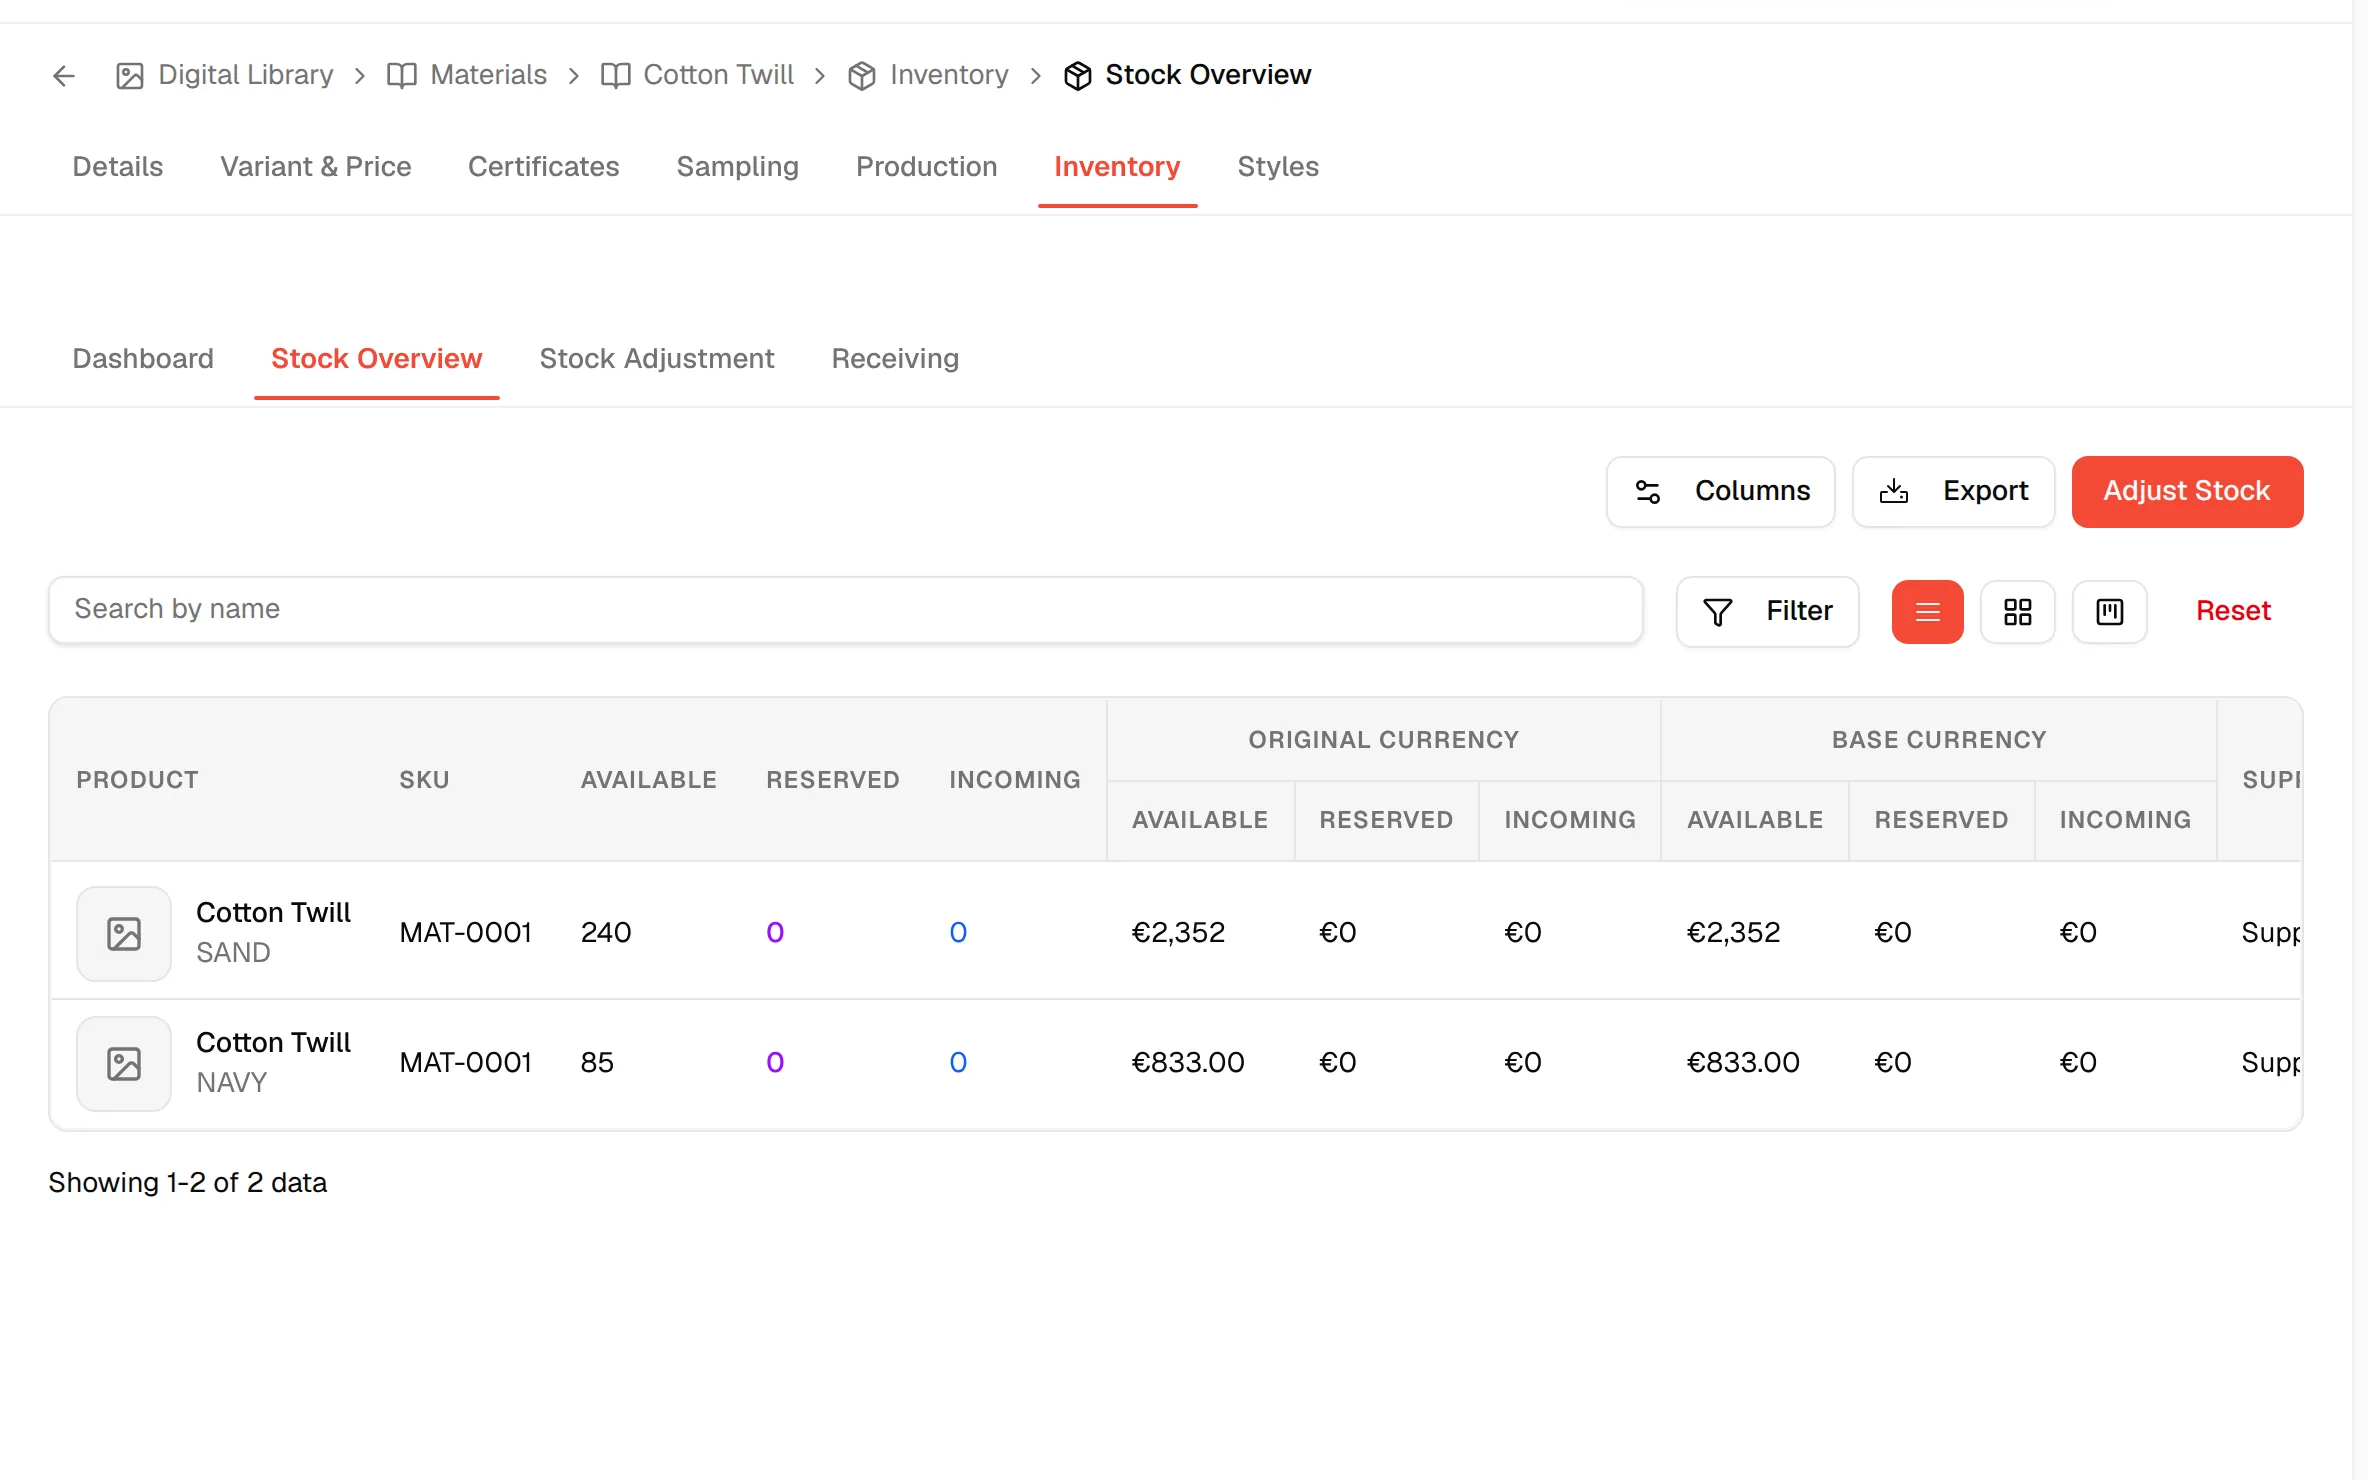Switch to the Certificates tab
The width and height of the screenshot is (2368, 1480).
(x=543, y=166)
